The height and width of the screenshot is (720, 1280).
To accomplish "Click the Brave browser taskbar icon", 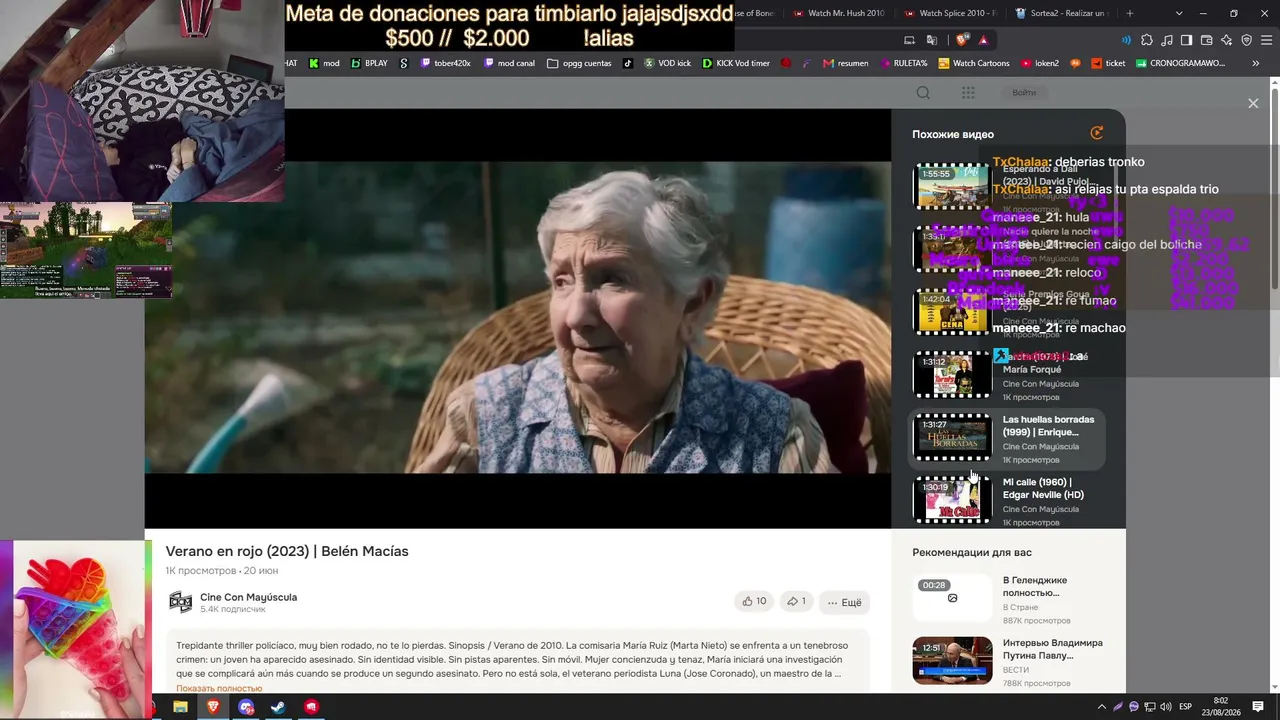I will (213, 707).
